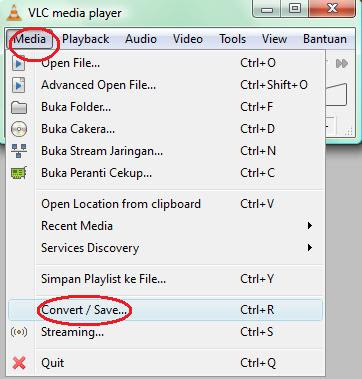362x379 pixels.
Task: Click the Streaming broadcast icon
Action: click(x=19, y=332)
